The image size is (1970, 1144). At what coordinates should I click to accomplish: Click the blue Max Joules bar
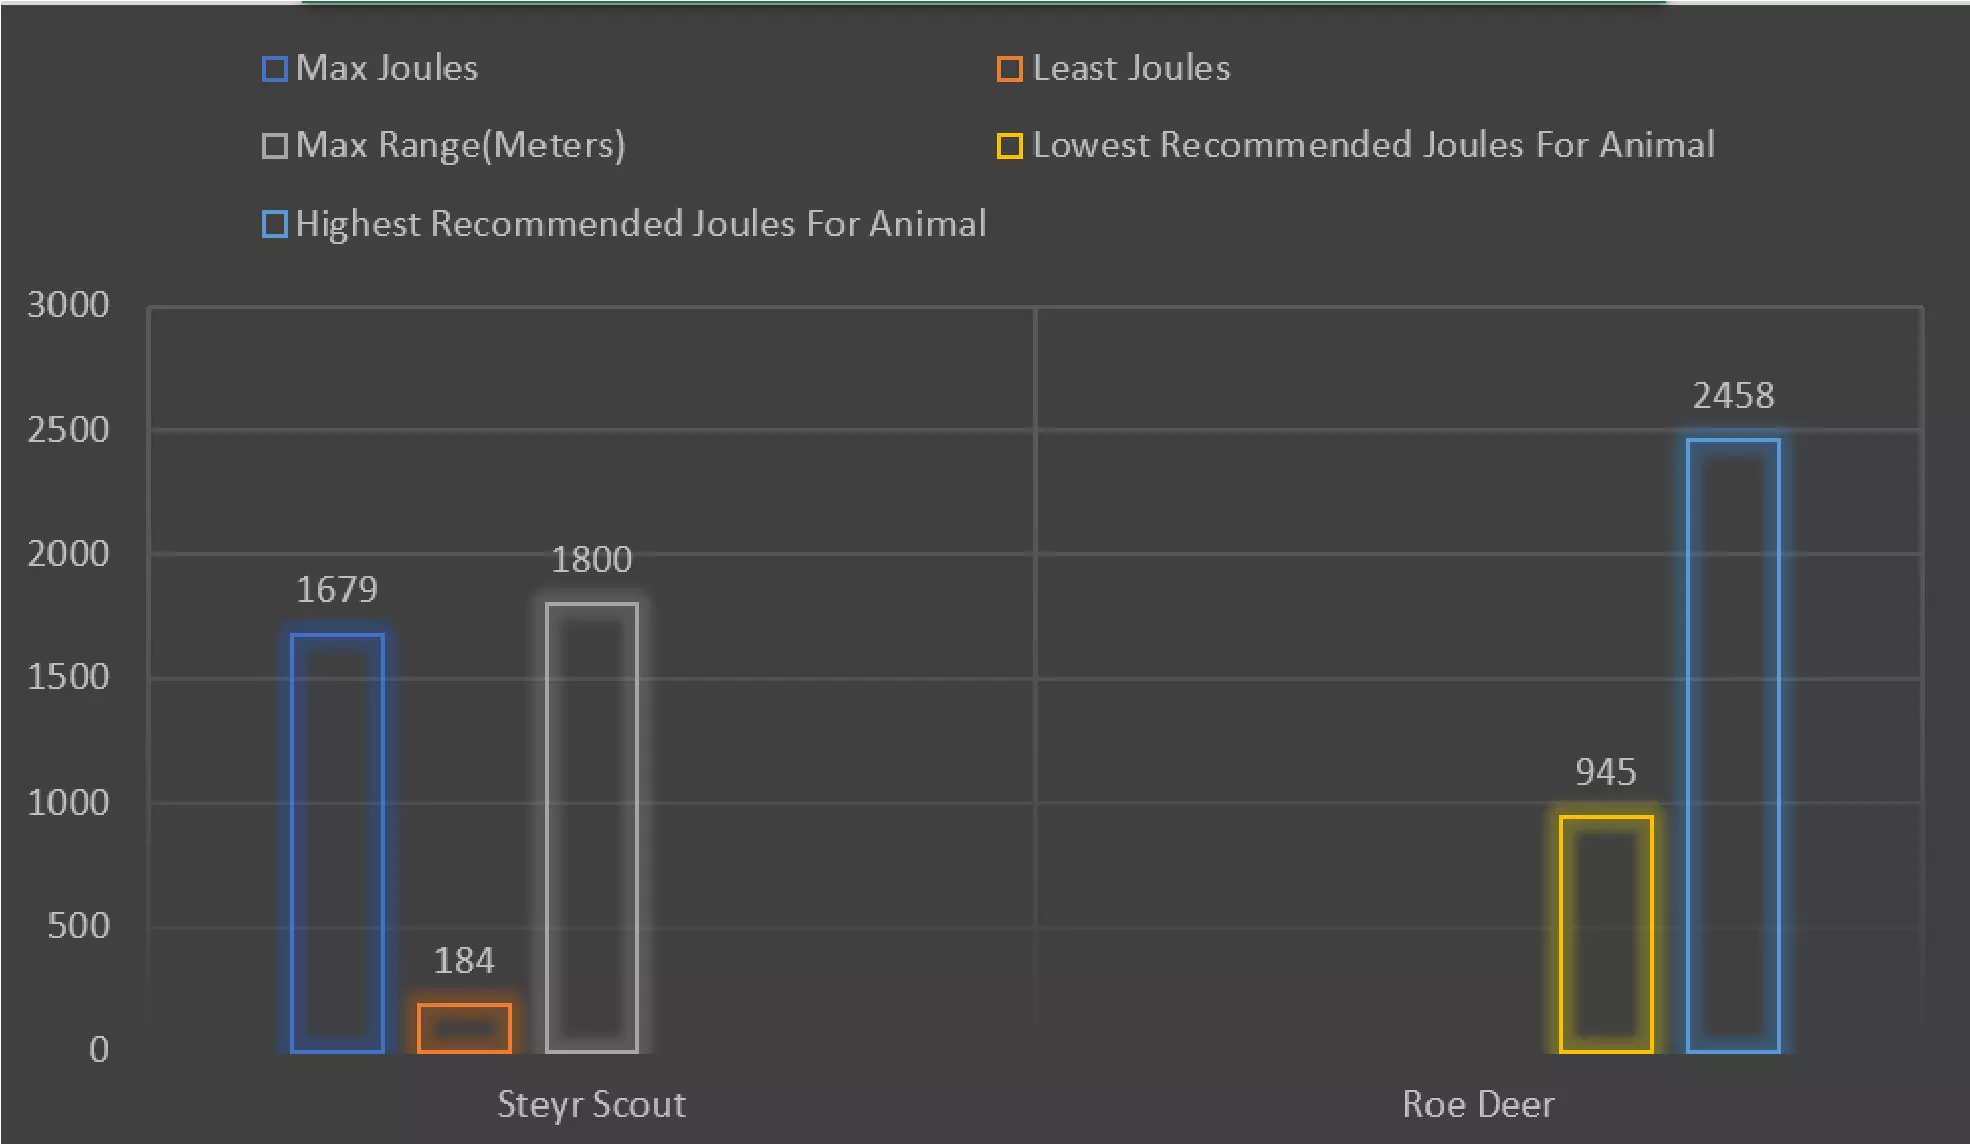(337, 842)
